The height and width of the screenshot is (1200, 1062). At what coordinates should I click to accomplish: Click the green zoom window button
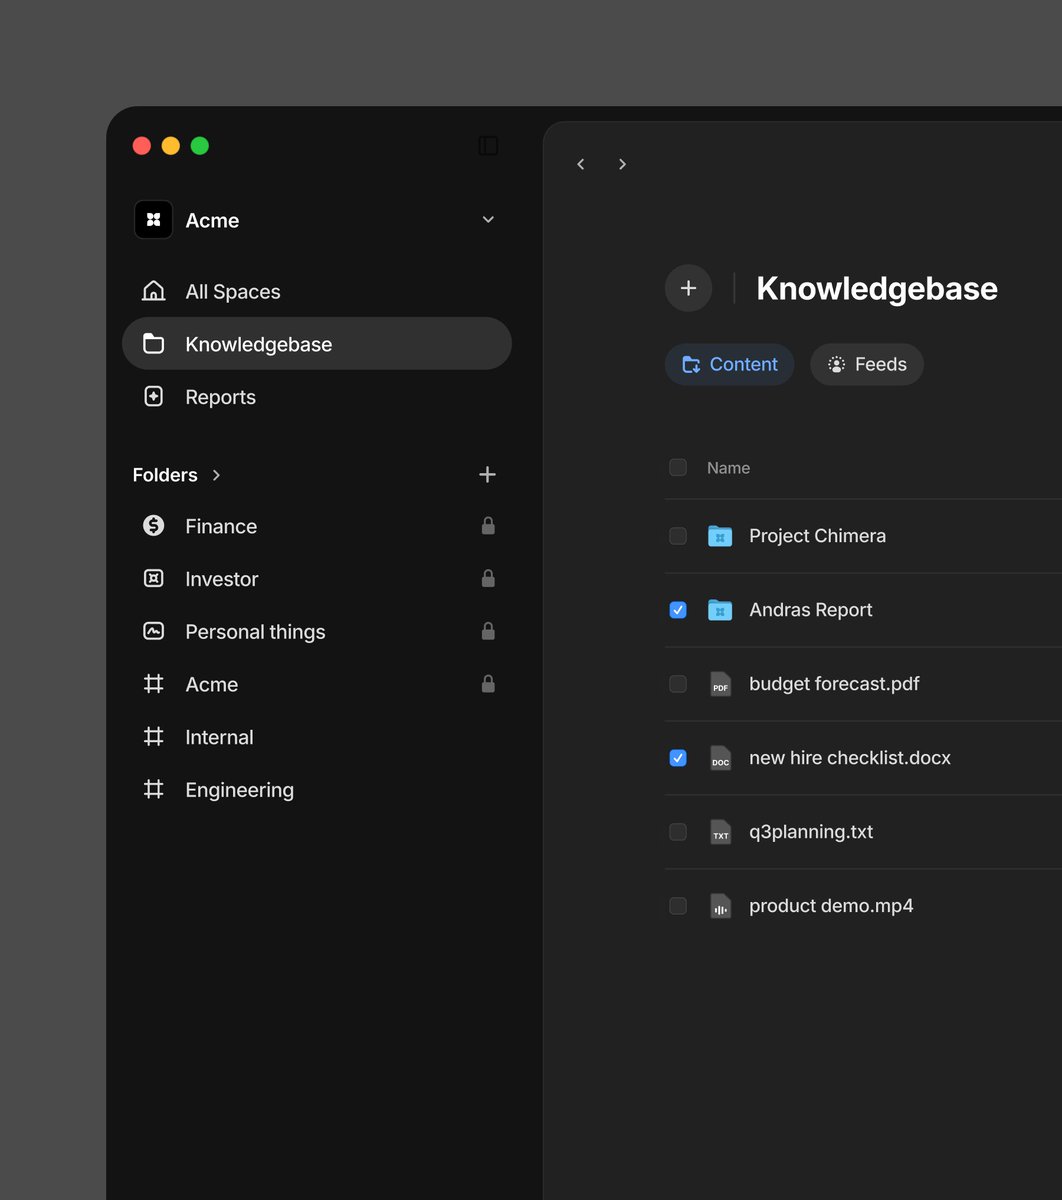click(x=200, y=146)
